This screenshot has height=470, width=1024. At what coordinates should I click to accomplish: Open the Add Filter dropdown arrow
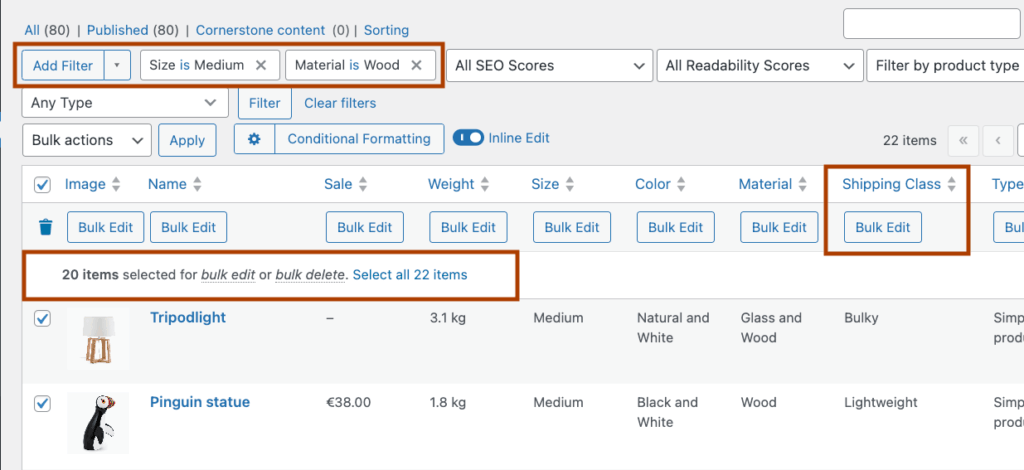pos(118,65)
